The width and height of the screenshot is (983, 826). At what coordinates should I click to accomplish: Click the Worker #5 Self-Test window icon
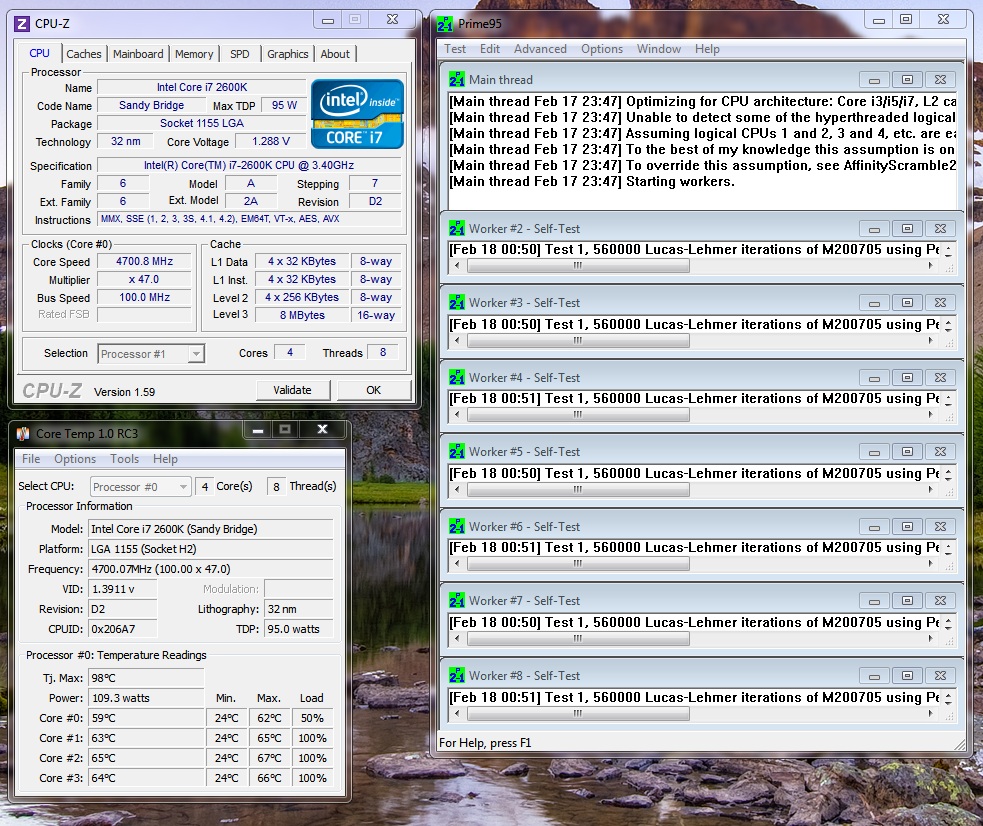tap(456, 452)
